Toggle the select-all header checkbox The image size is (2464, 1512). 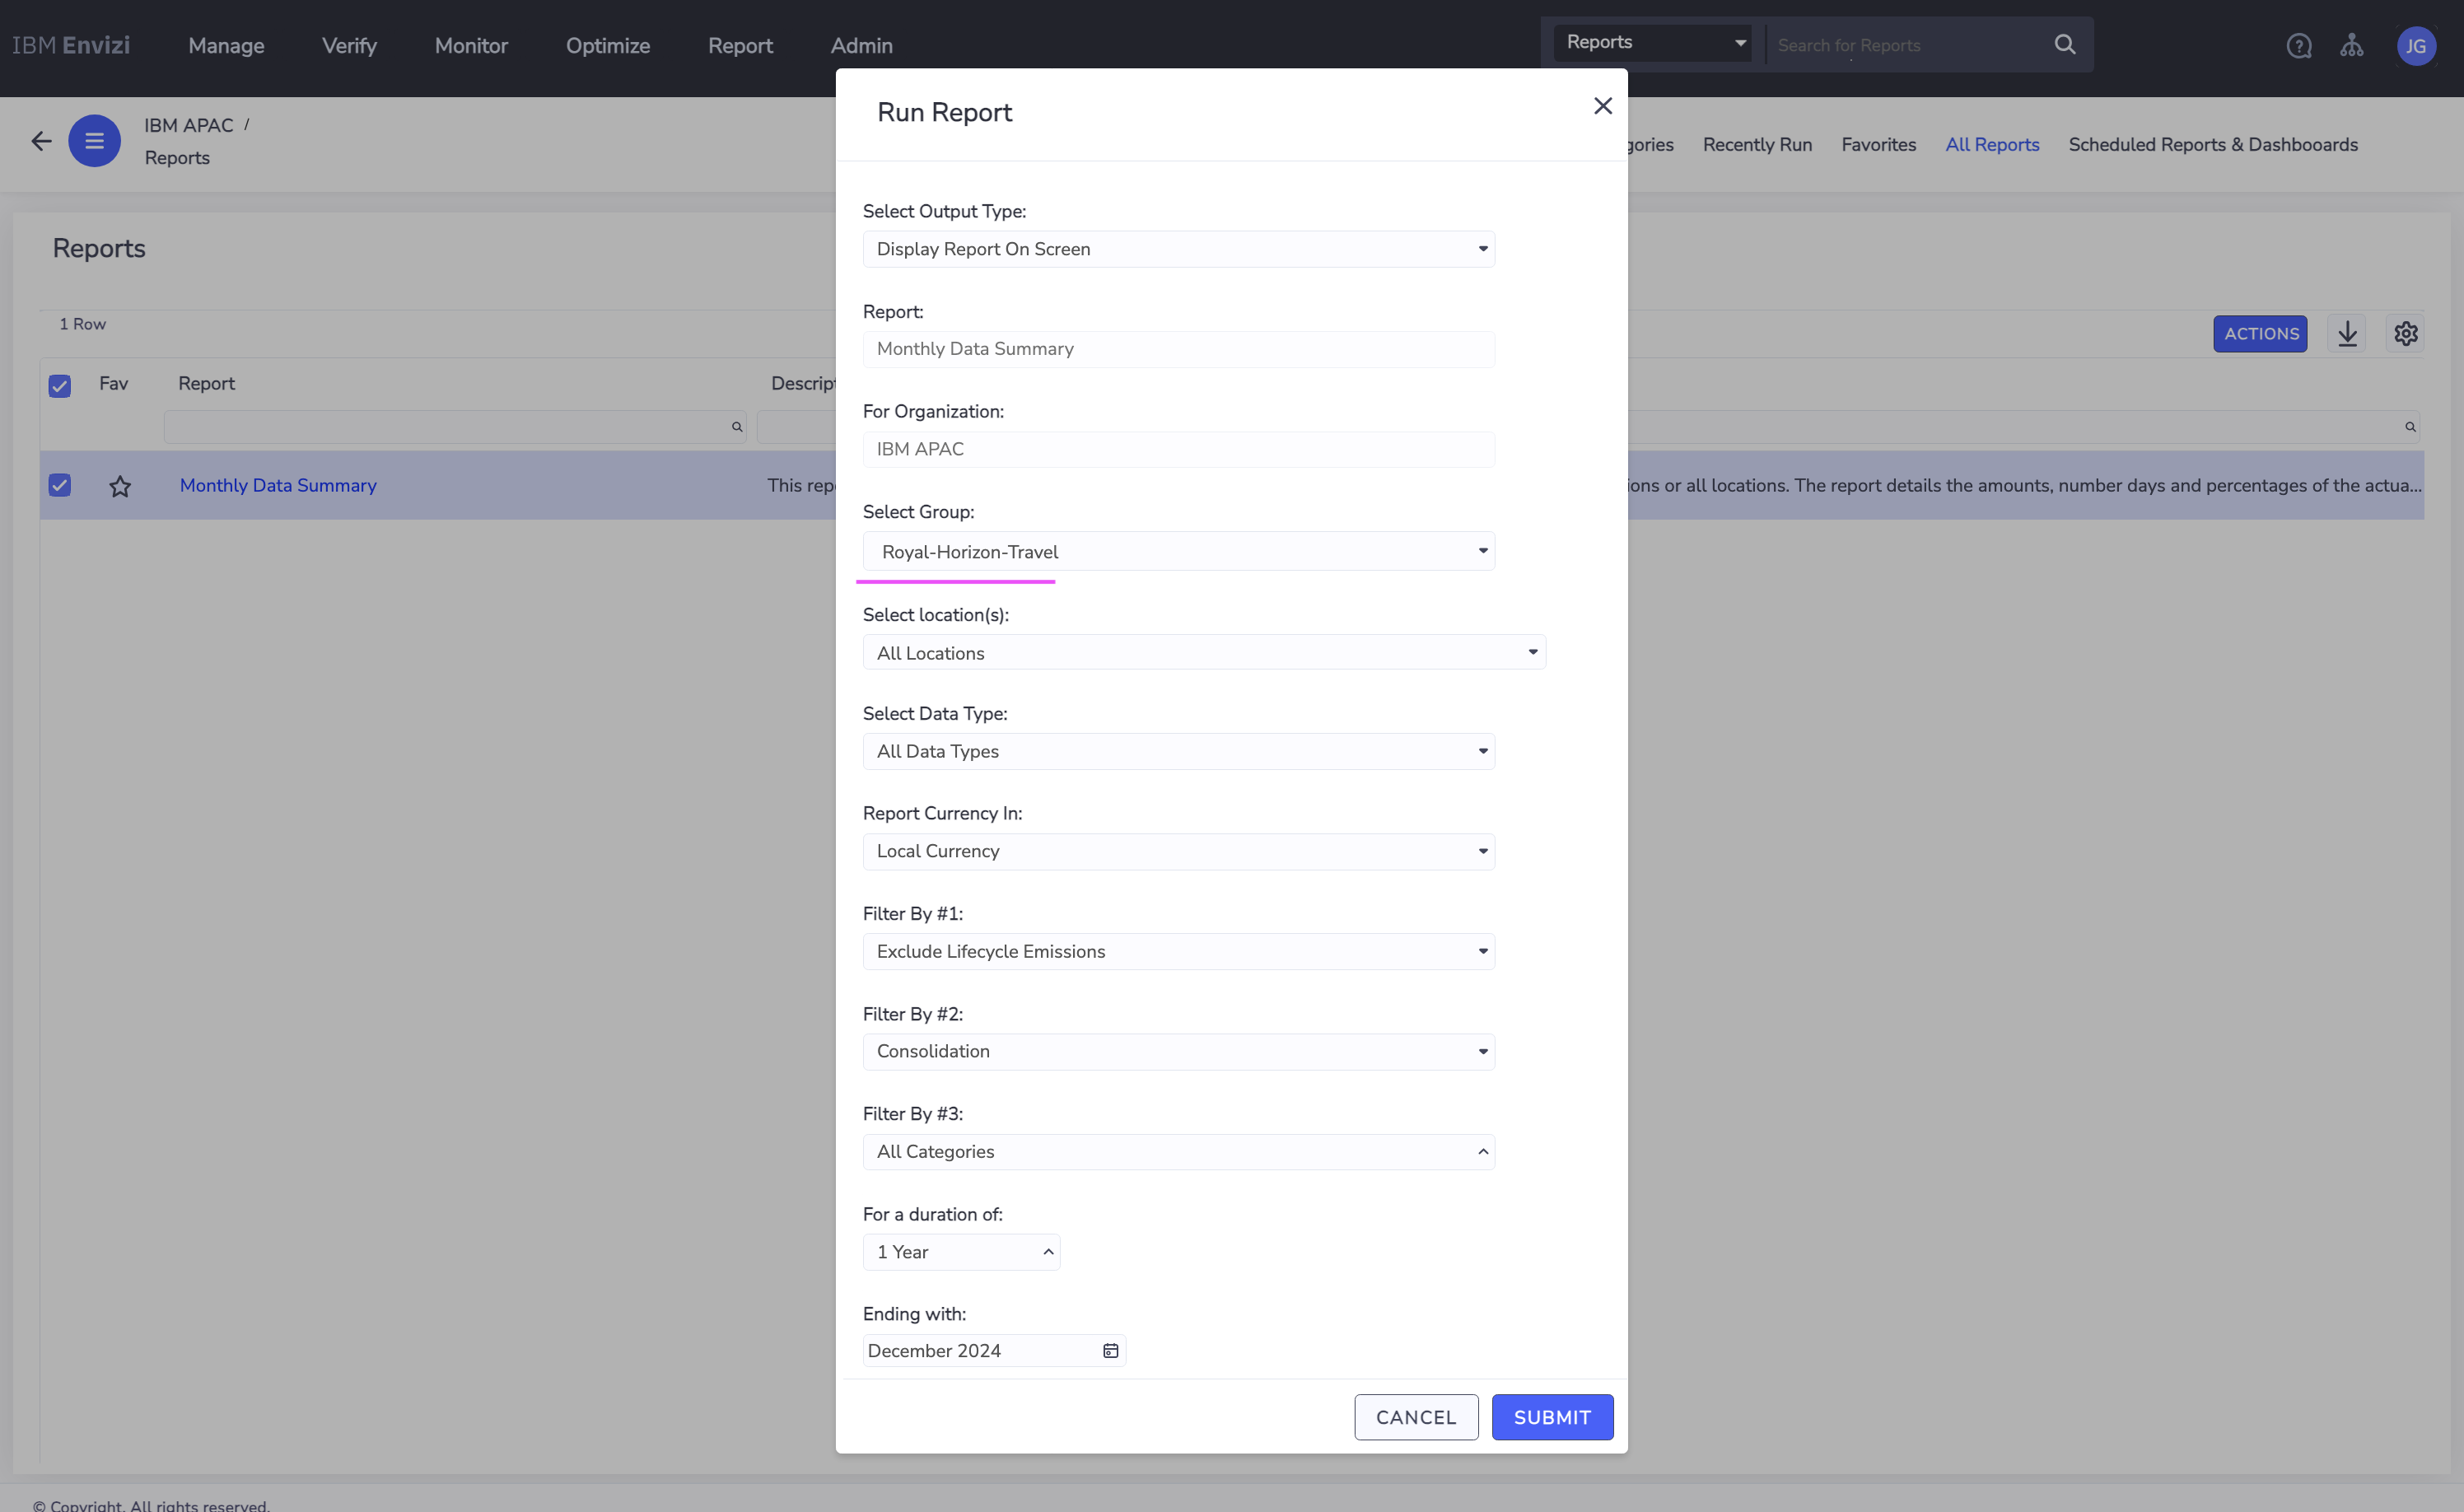[x=60, y=386]
